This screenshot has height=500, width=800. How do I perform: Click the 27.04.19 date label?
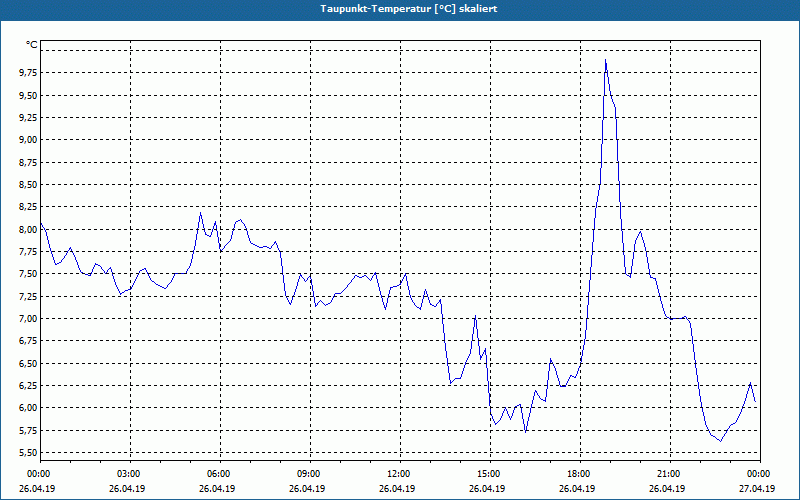tap(758, 488)
